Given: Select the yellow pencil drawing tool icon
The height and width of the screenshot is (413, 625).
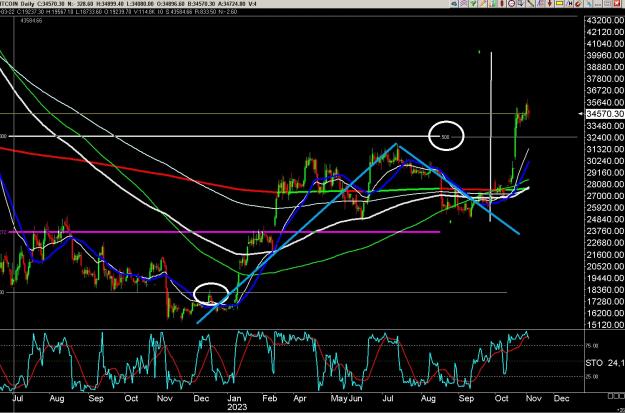Looking at the screenshot, I should pos(483,4).
